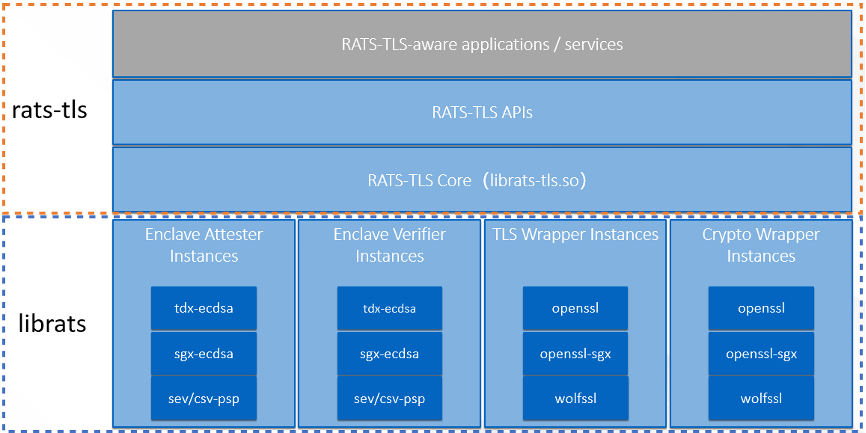Viewport: 866px width, 433px height.
Task: Click the Enclave Verifier Instances heading
Action: 389,245
